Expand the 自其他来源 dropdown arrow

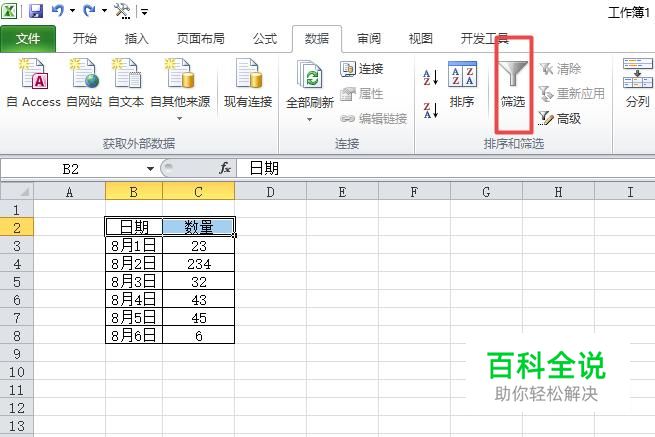(180, 119)
